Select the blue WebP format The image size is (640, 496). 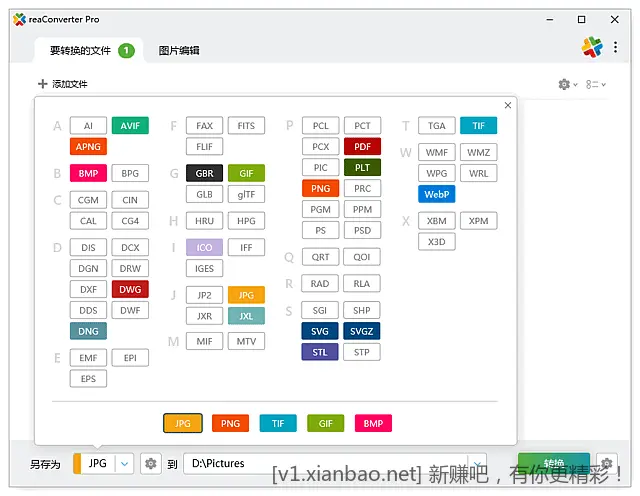point(437,194)
